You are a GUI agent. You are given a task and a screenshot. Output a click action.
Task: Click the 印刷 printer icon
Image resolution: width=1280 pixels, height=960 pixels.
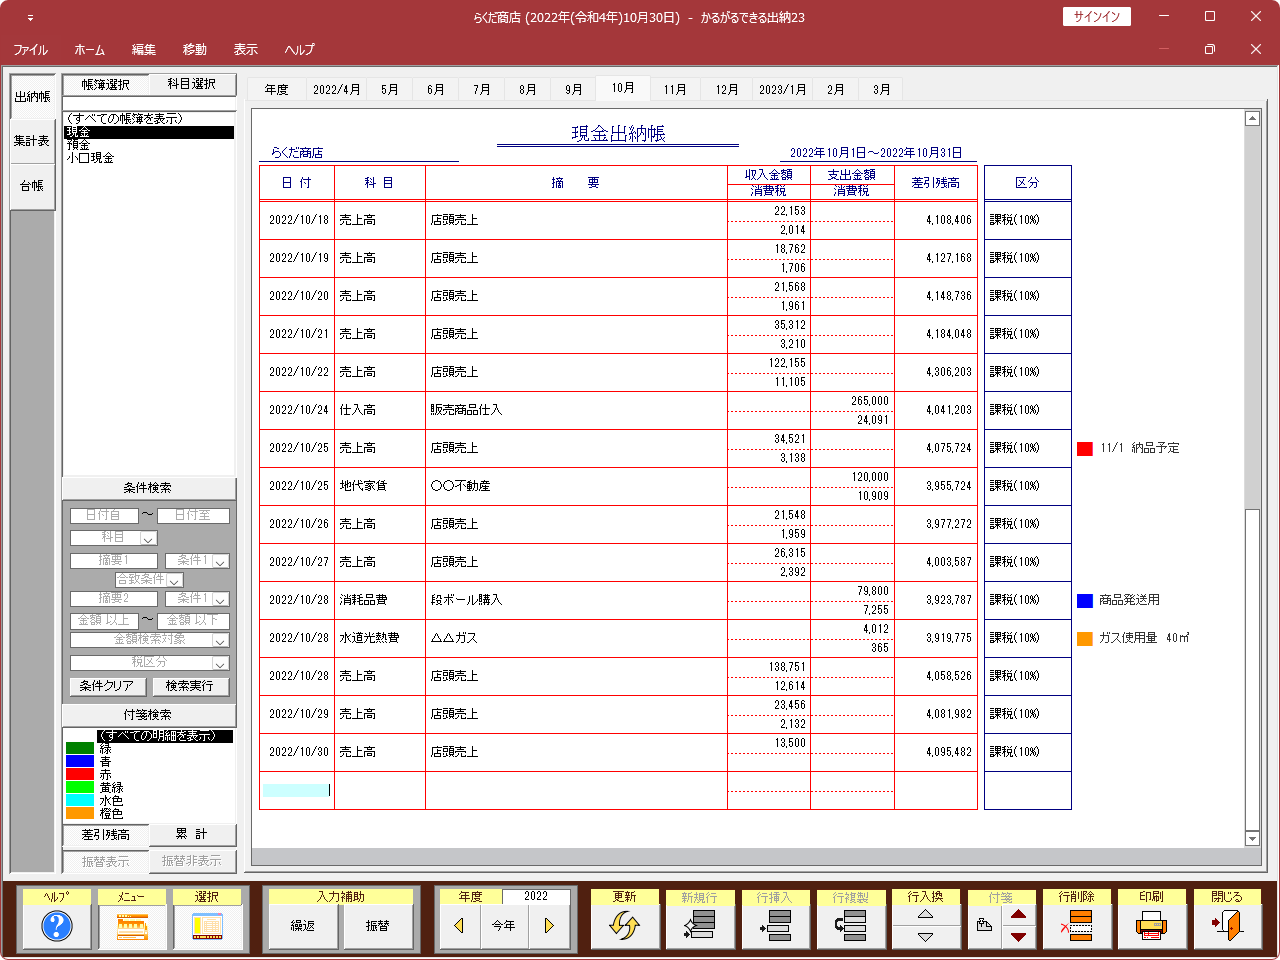1151,927
